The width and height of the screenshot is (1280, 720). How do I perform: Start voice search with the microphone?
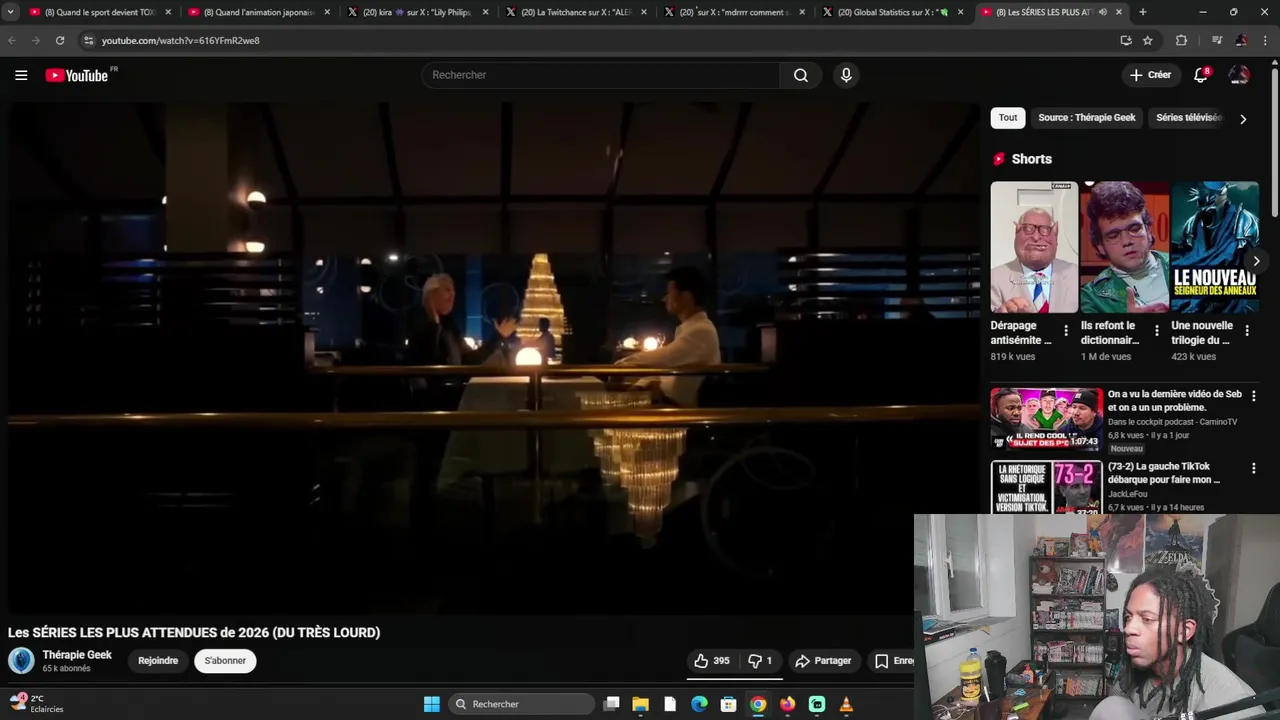[846, 75]
